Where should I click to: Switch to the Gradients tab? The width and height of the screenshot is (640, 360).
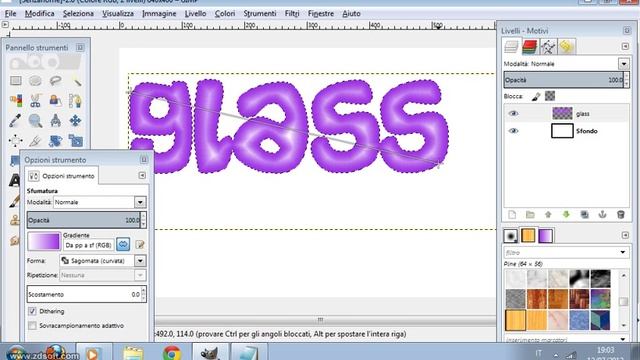pyautogui.click(x=546, y=236)
